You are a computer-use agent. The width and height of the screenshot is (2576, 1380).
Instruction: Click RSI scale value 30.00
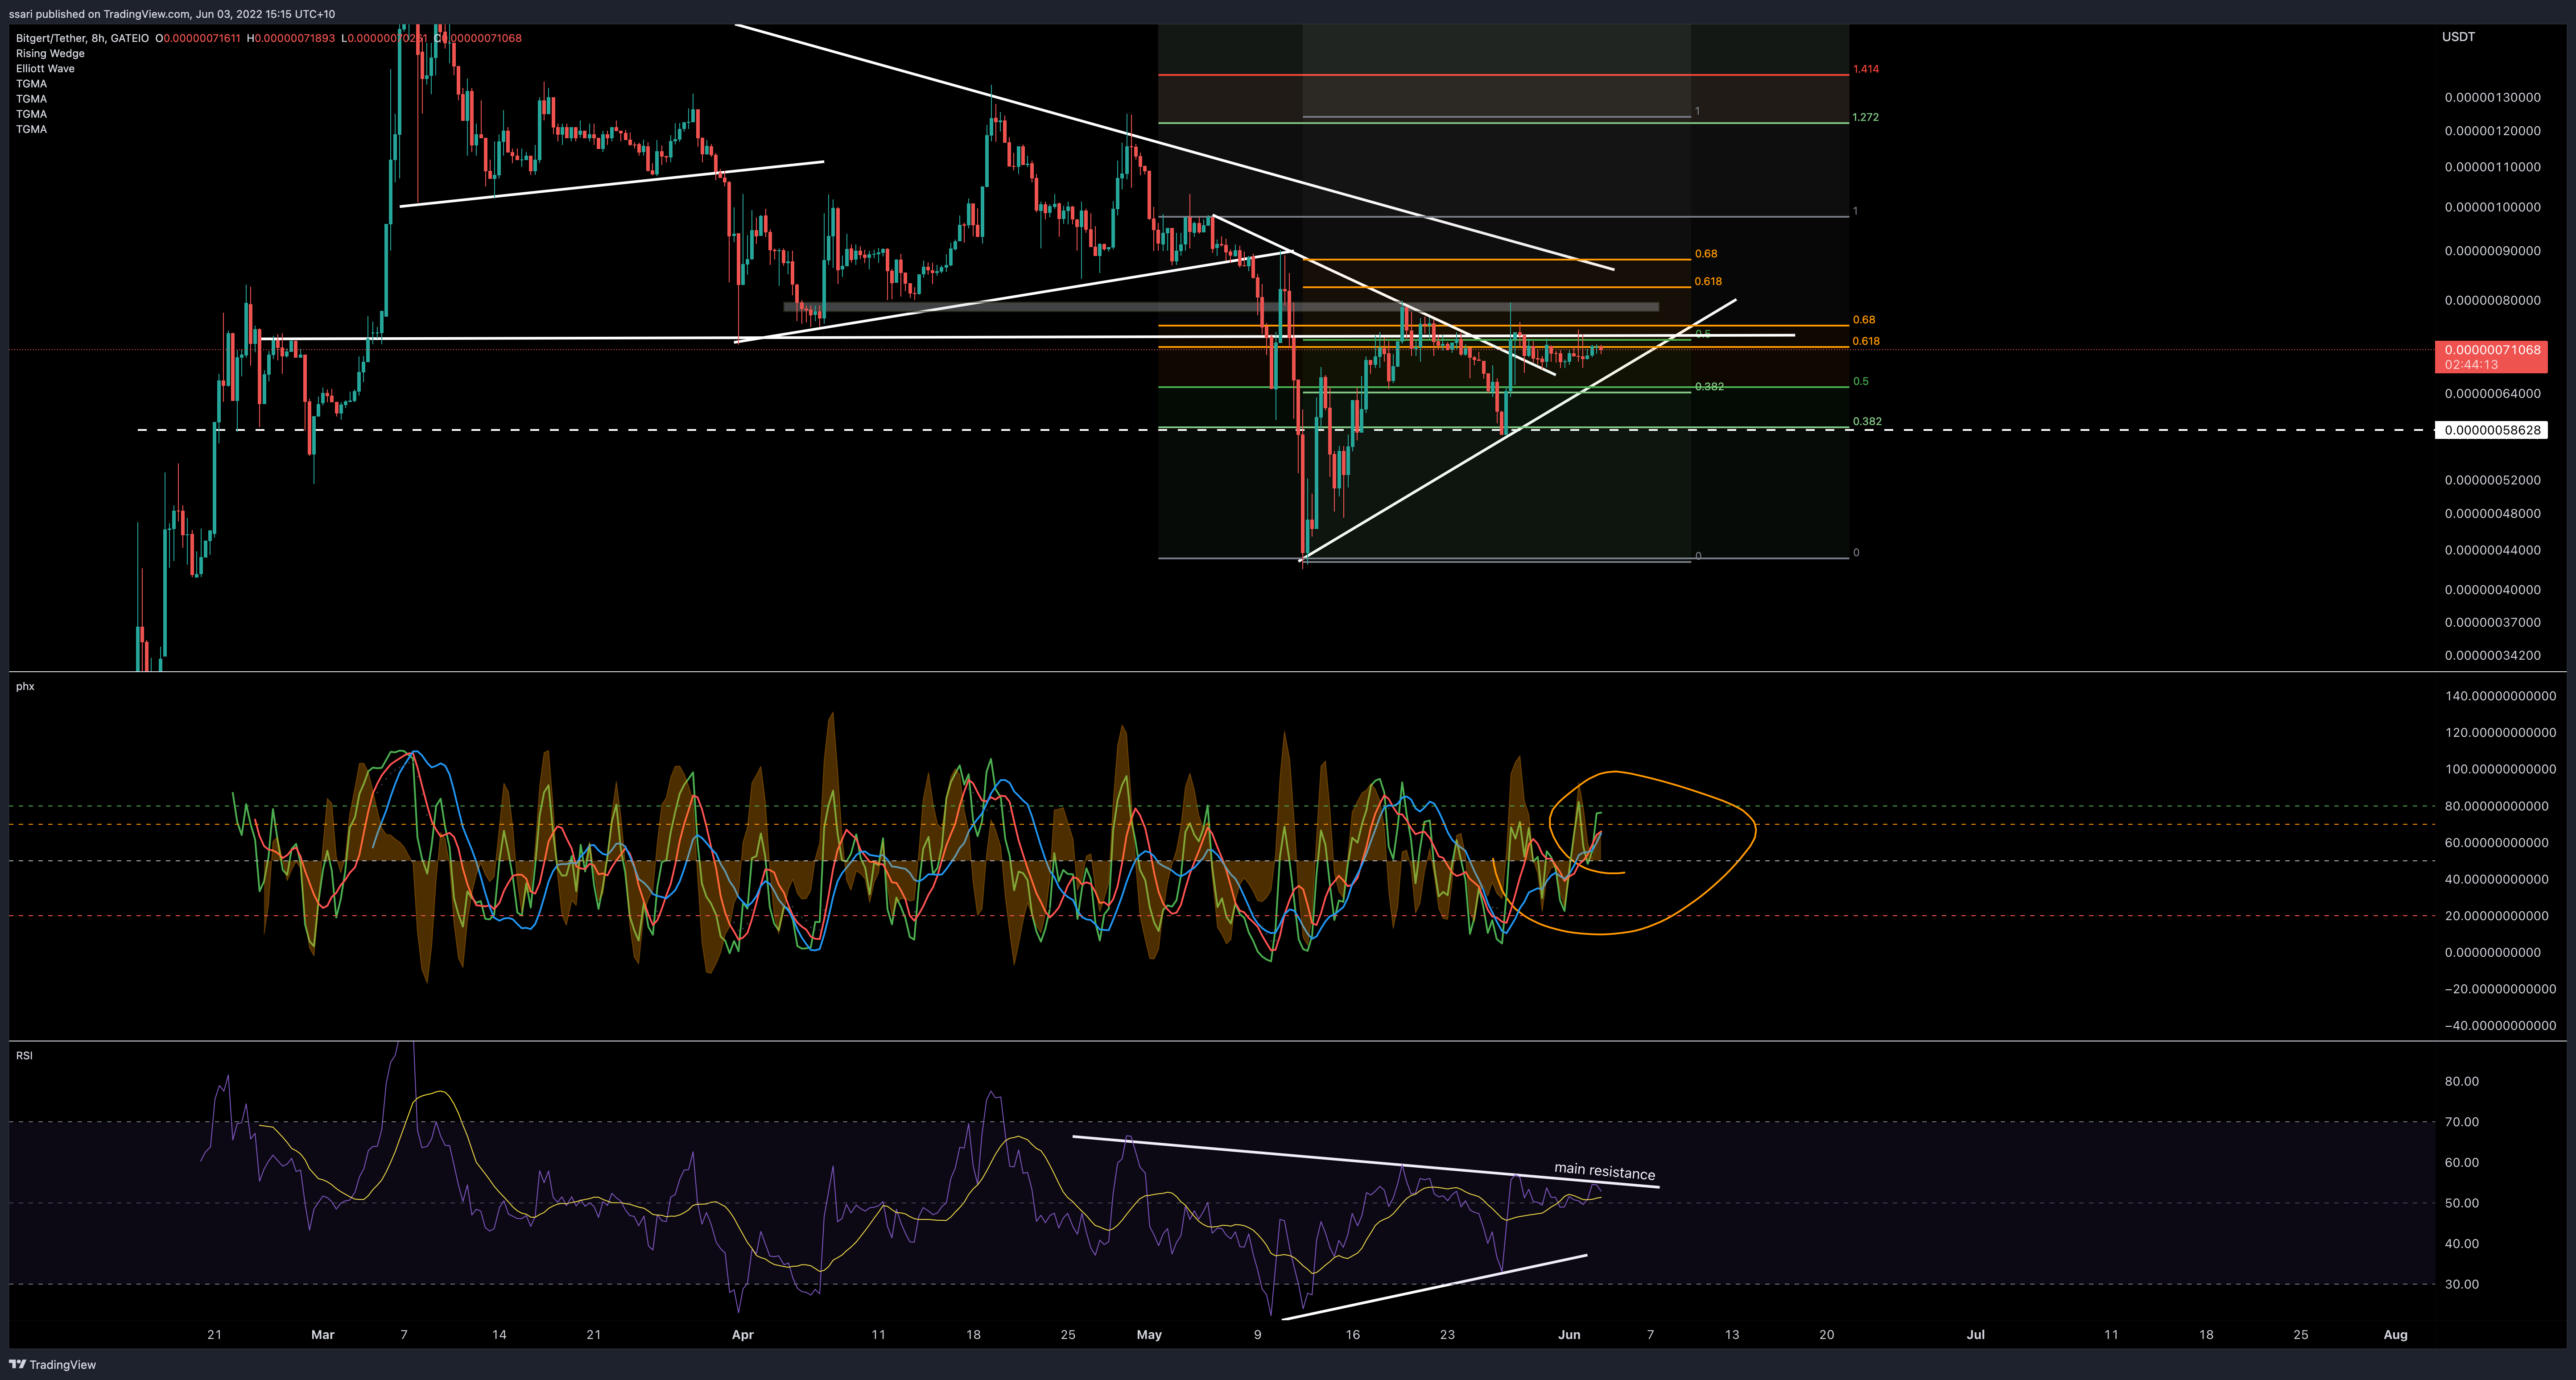2461,1284
